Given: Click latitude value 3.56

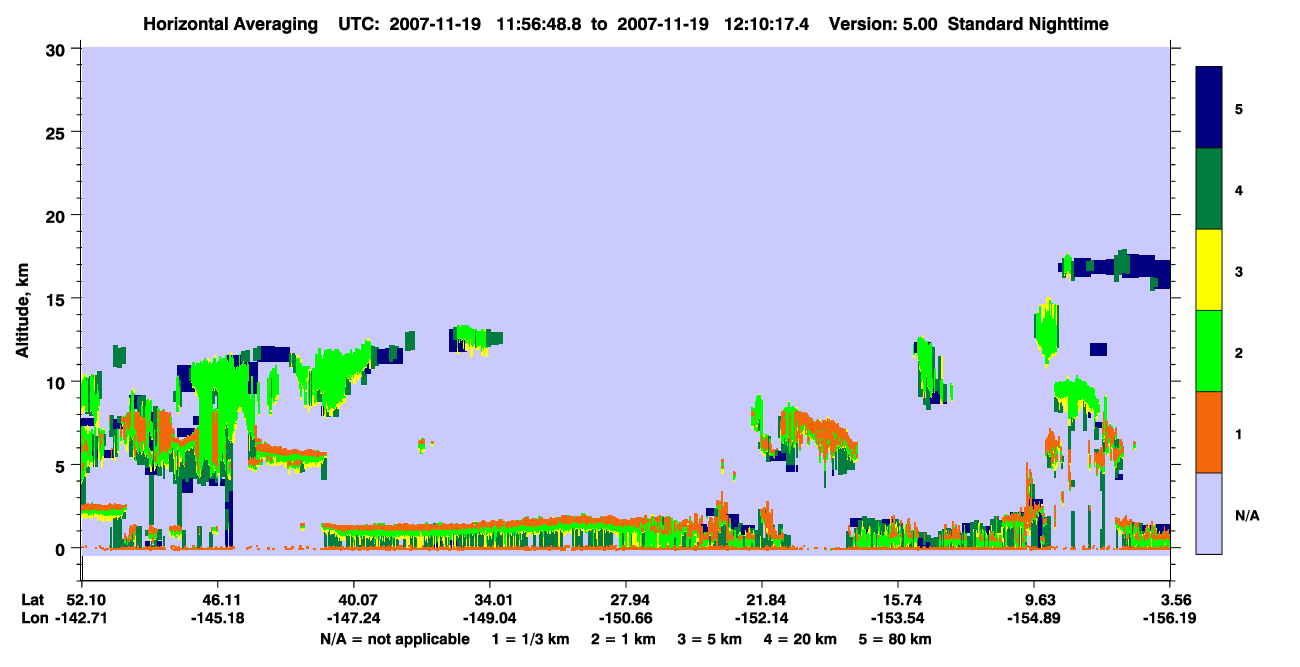Looking at the screenshot, I should click(x=1176, y=600).
